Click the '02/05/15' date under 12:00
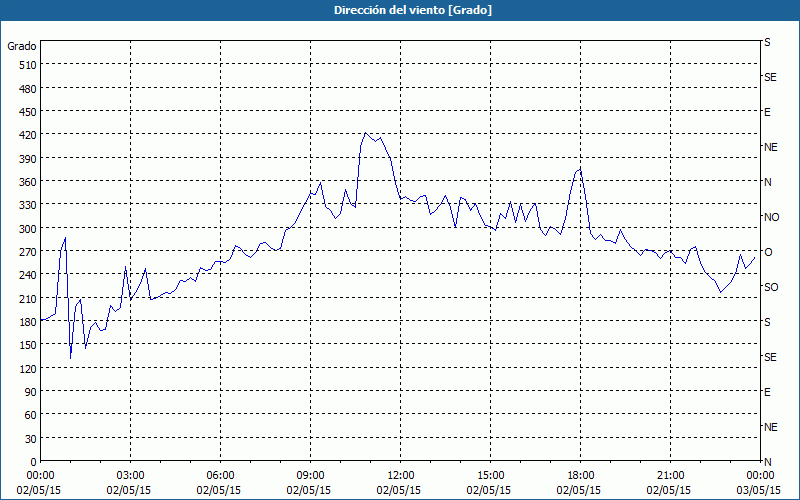The height and width of the screenshot is (500, 800). click(x=398, y=490)
